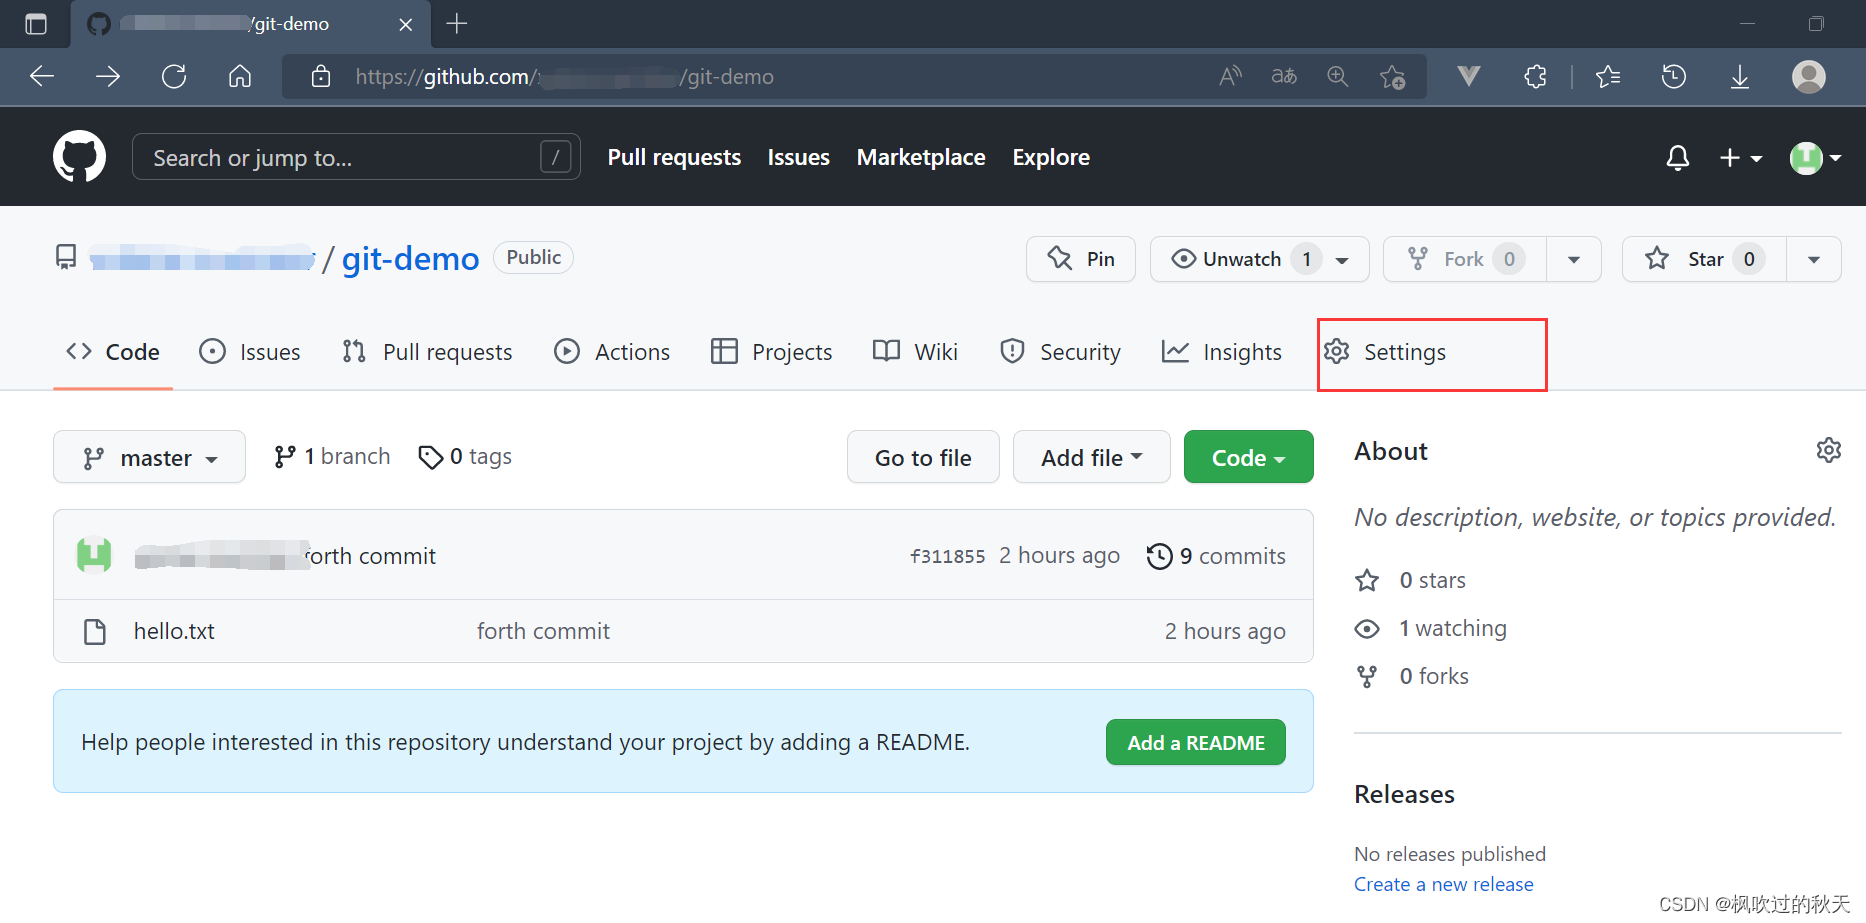Switch to the Projects tab

(771, 352)
